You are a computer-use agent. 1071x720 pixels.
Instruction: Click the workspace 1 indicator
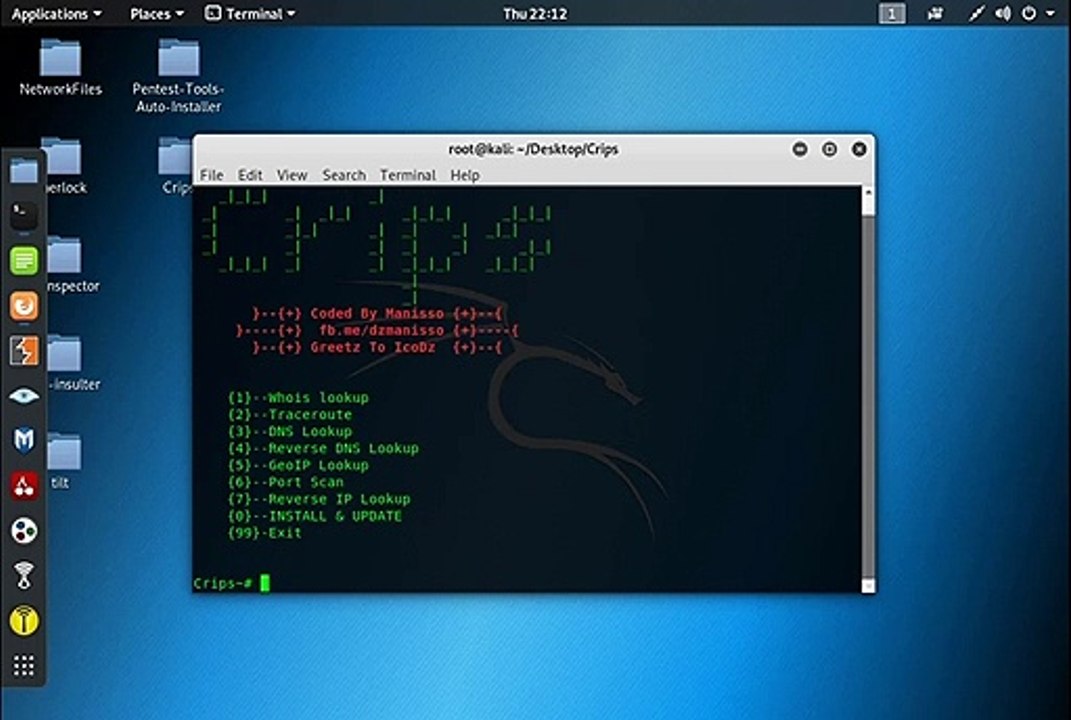click(891, 14)
